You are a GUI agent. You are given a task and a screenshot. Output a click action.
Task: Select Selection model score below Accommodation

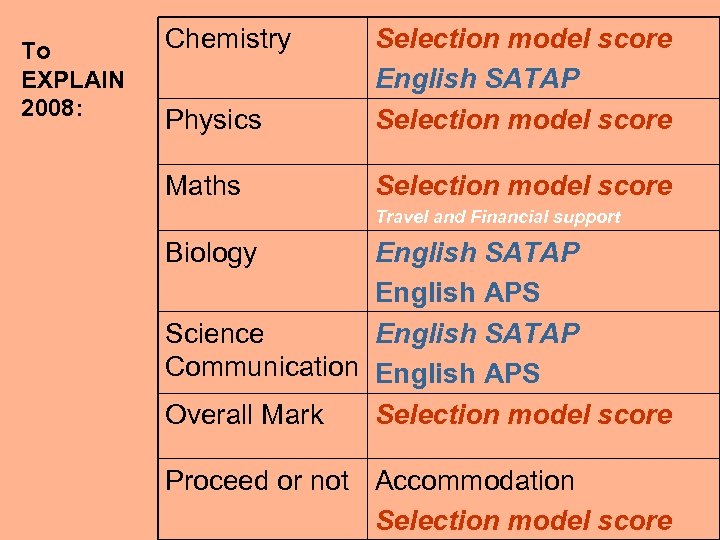[523, 521]
